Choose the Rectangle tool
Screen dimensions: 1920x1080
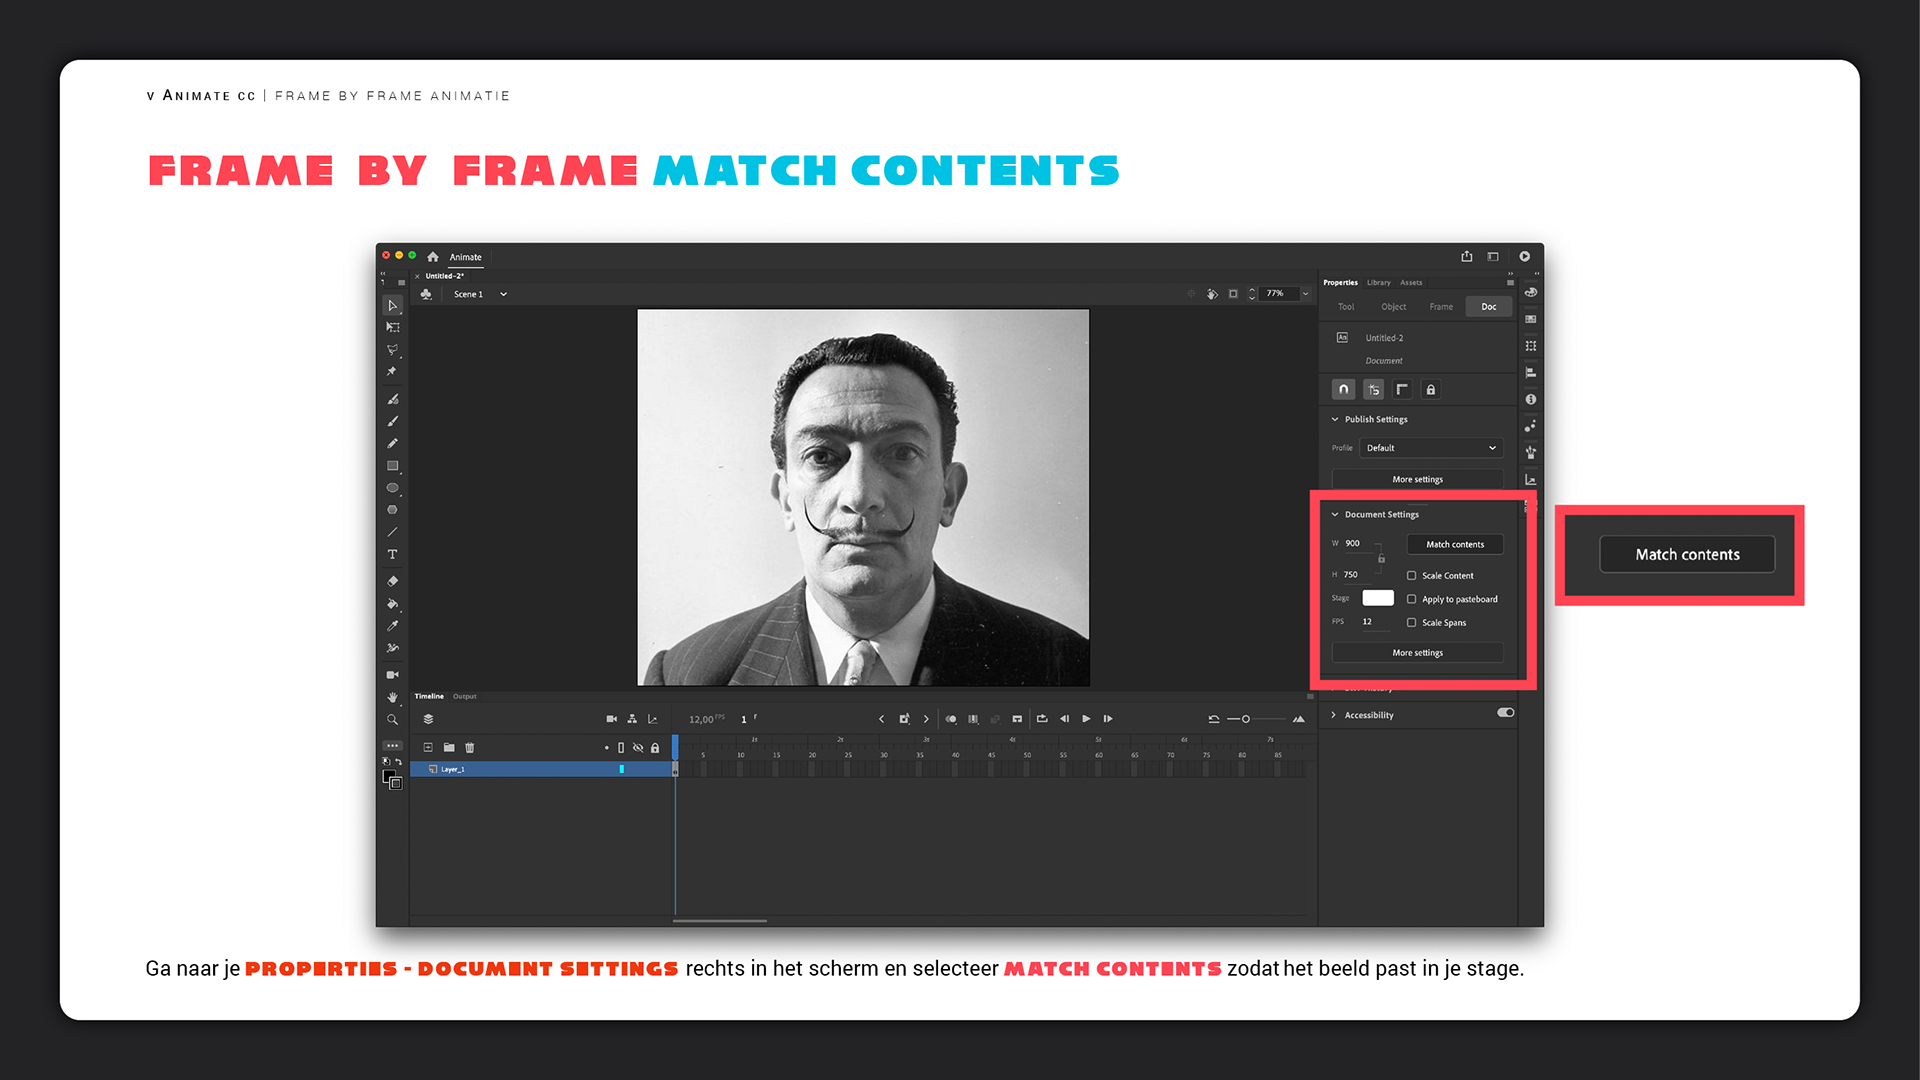[x=392, y=466]
